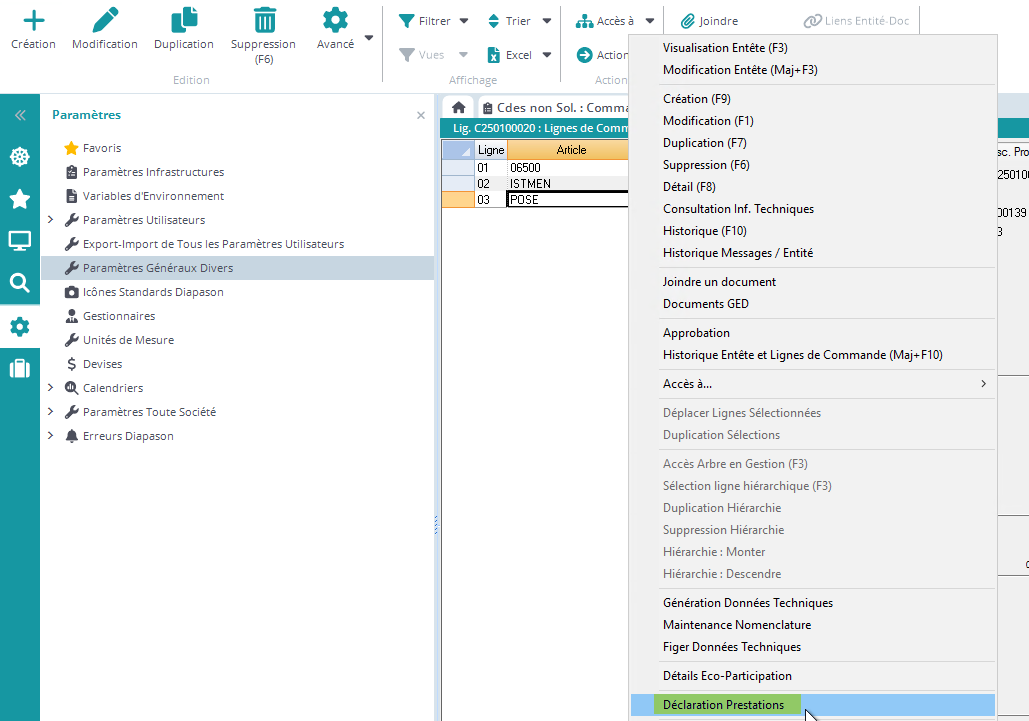Collapse sidebar with double chevron icon
This screenshot has height=721, width=1029.
(x=19, y=115)
